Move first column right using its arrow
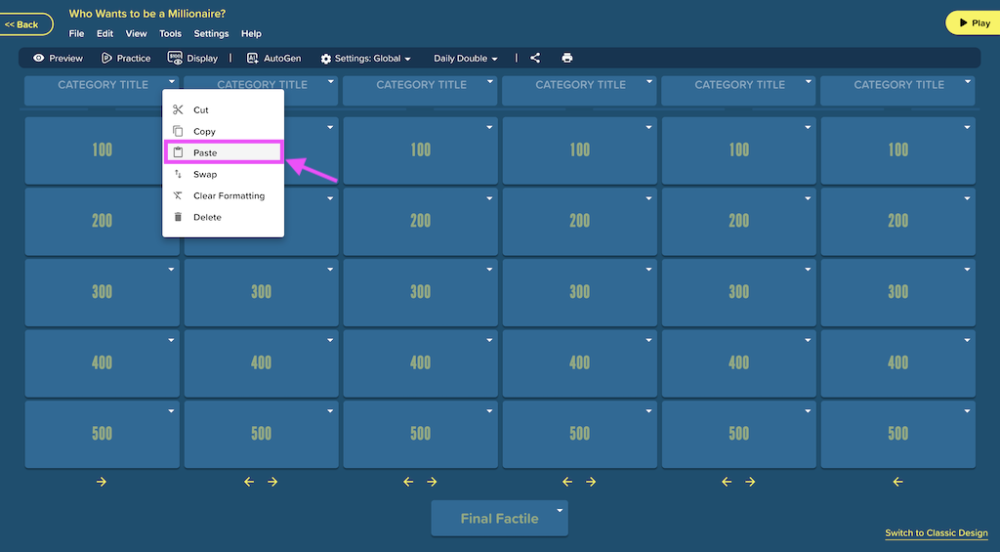1000x552 pixels. click(101, 482)
